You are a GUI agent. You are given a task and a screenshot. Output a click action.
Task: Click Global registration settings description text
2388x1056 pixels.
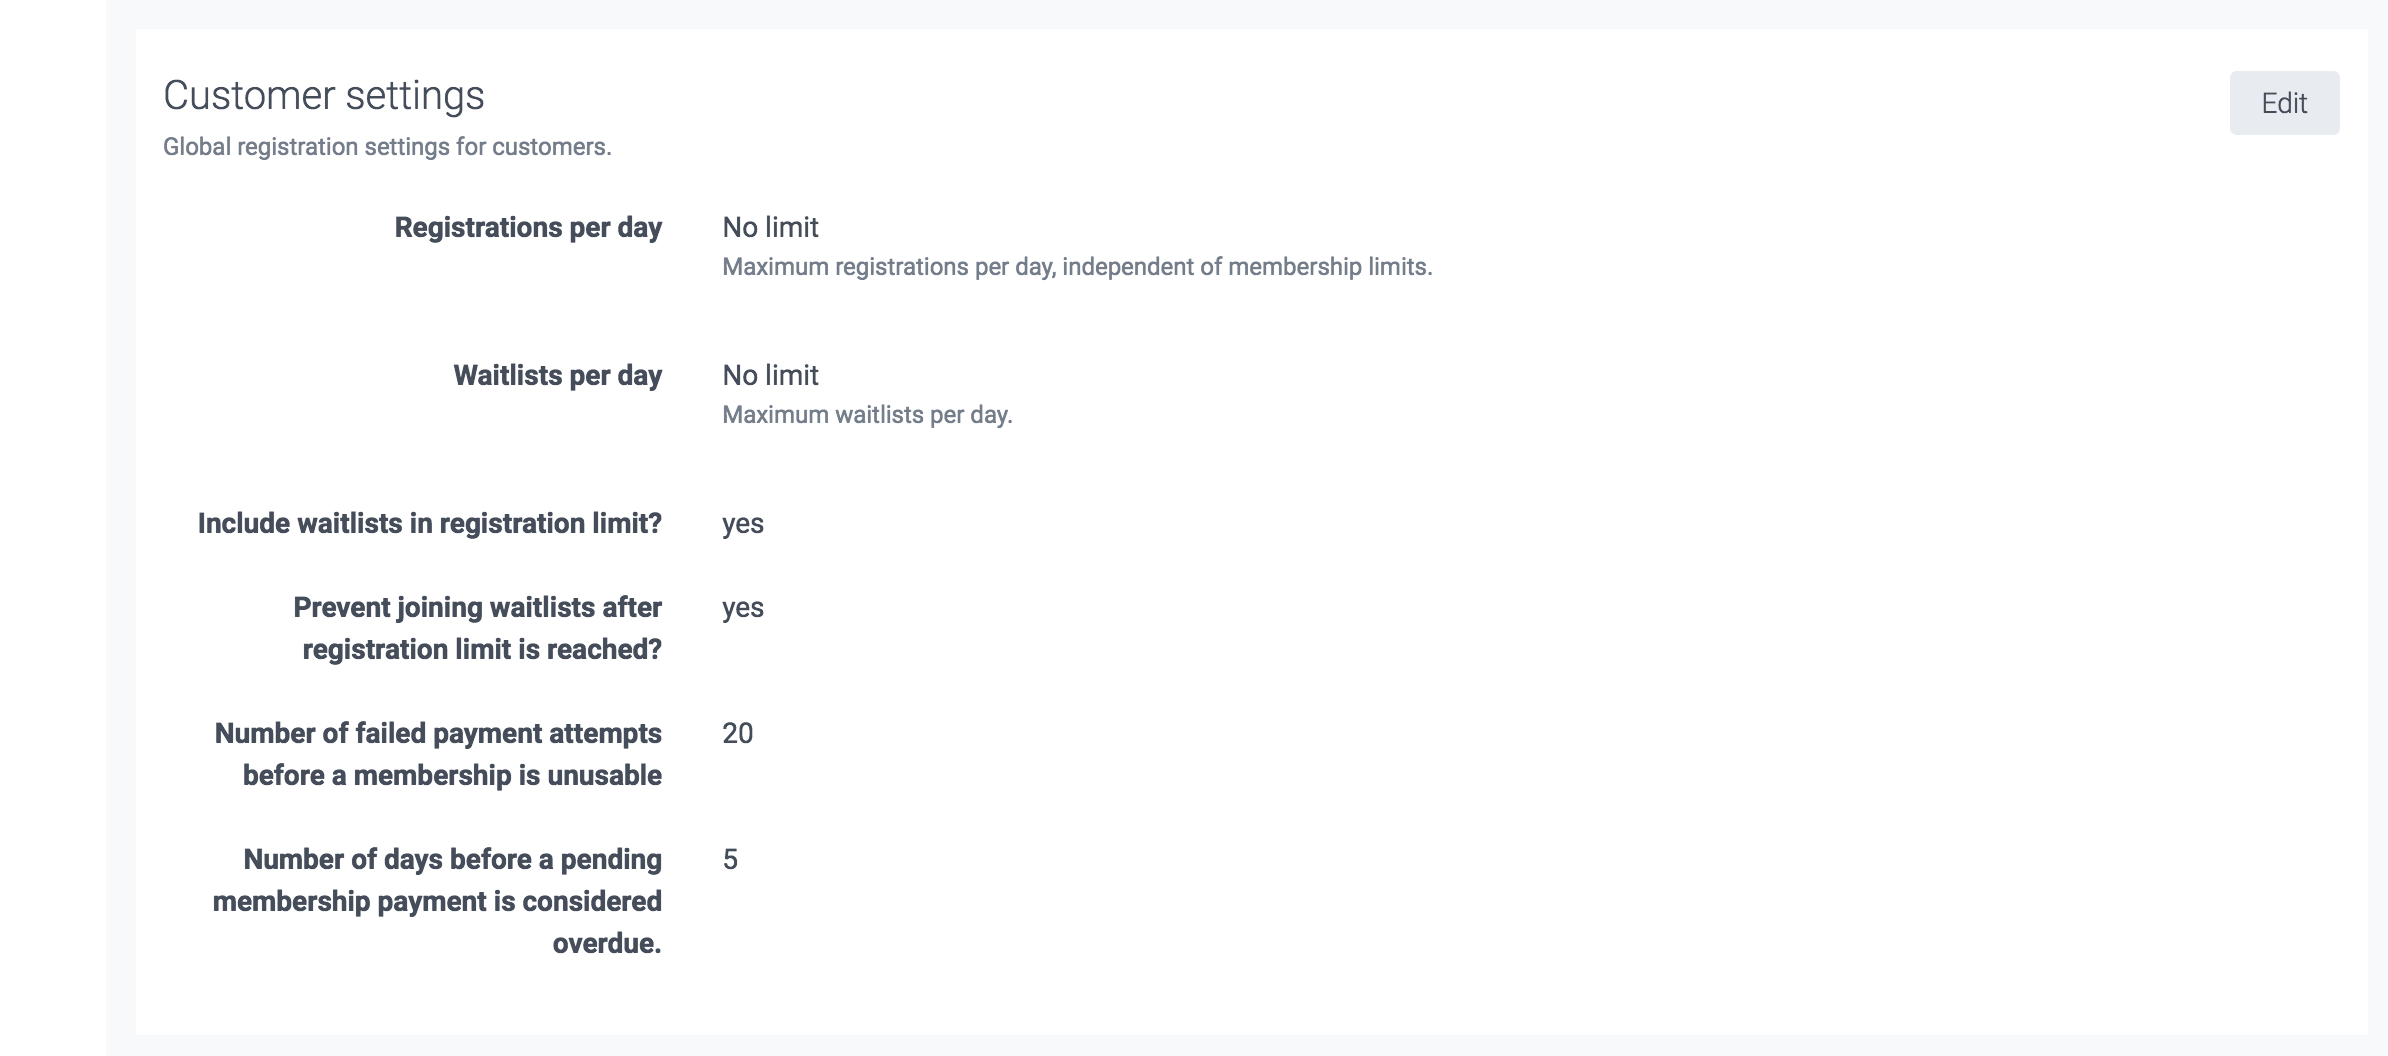point(387,147)
